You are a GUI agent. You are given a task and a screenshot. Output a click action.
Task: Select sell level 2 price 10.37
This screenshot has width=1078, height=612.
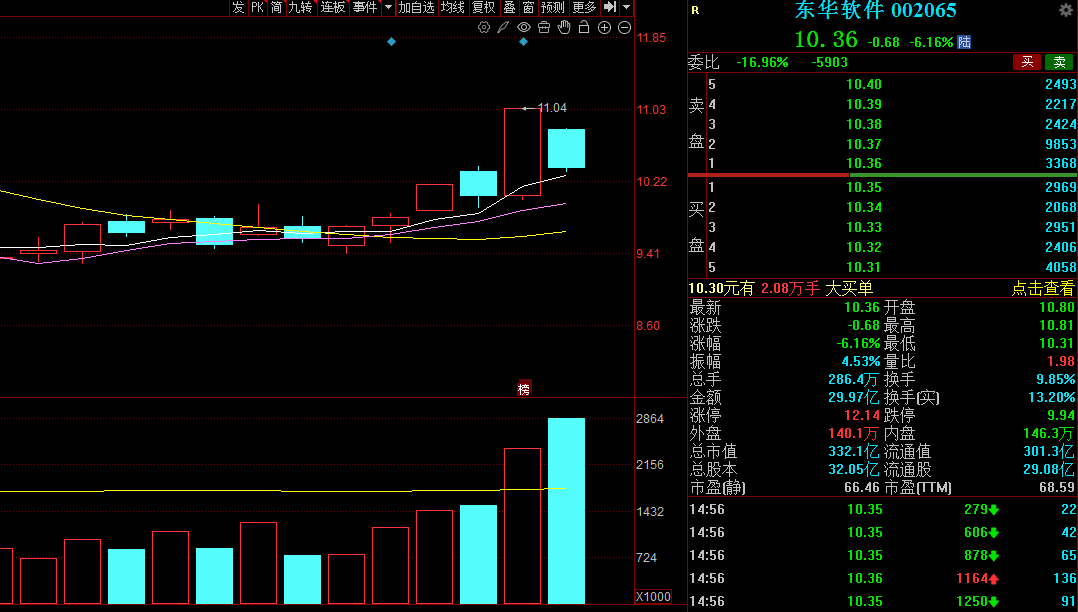point(864,144)
